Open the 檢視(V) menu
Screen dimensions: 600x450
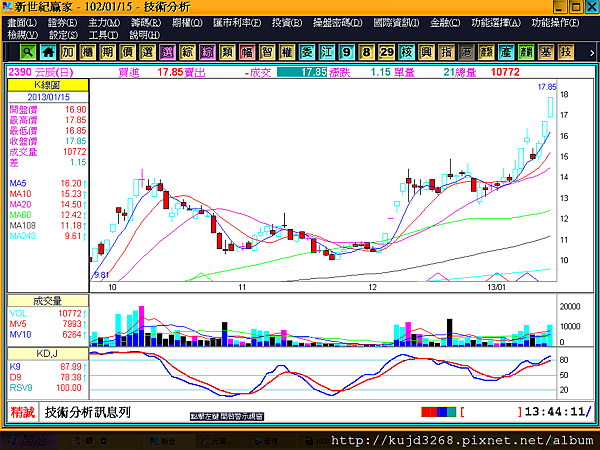click(x=23, y=35)
